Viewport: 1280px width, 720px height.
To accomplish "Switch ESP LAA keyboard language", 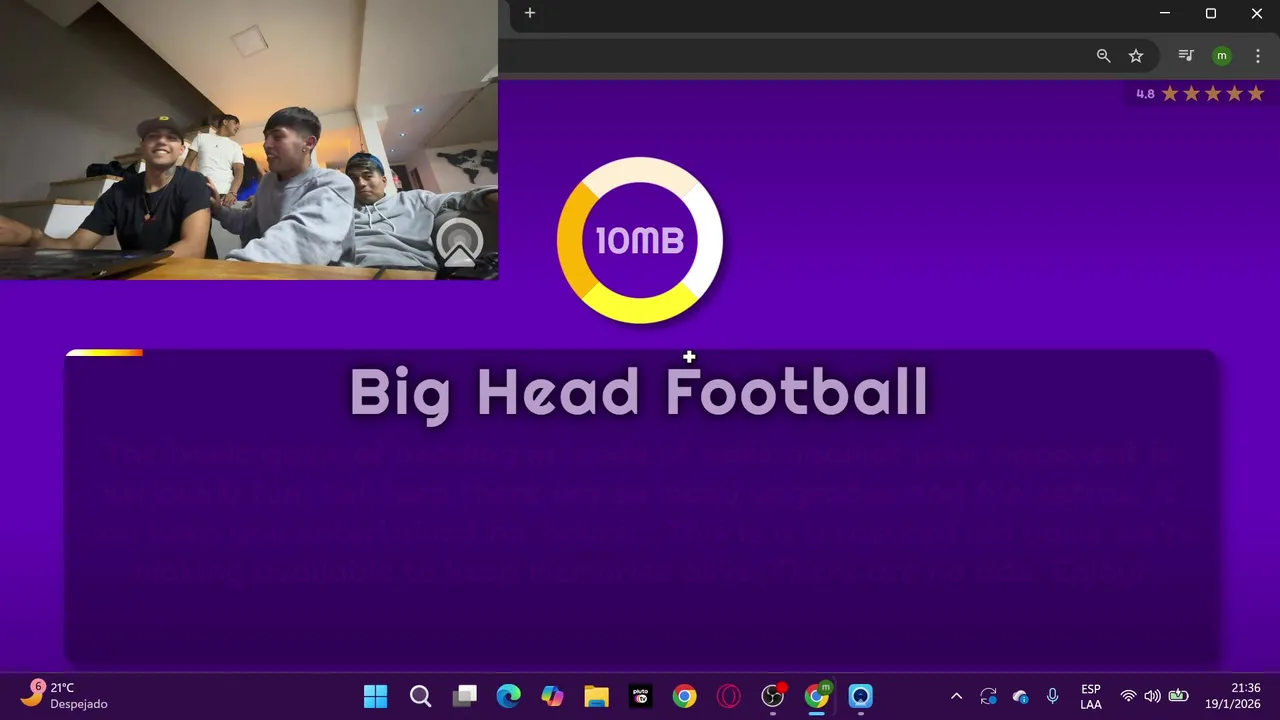I will pyautogui.click(x=1091, y=696).
